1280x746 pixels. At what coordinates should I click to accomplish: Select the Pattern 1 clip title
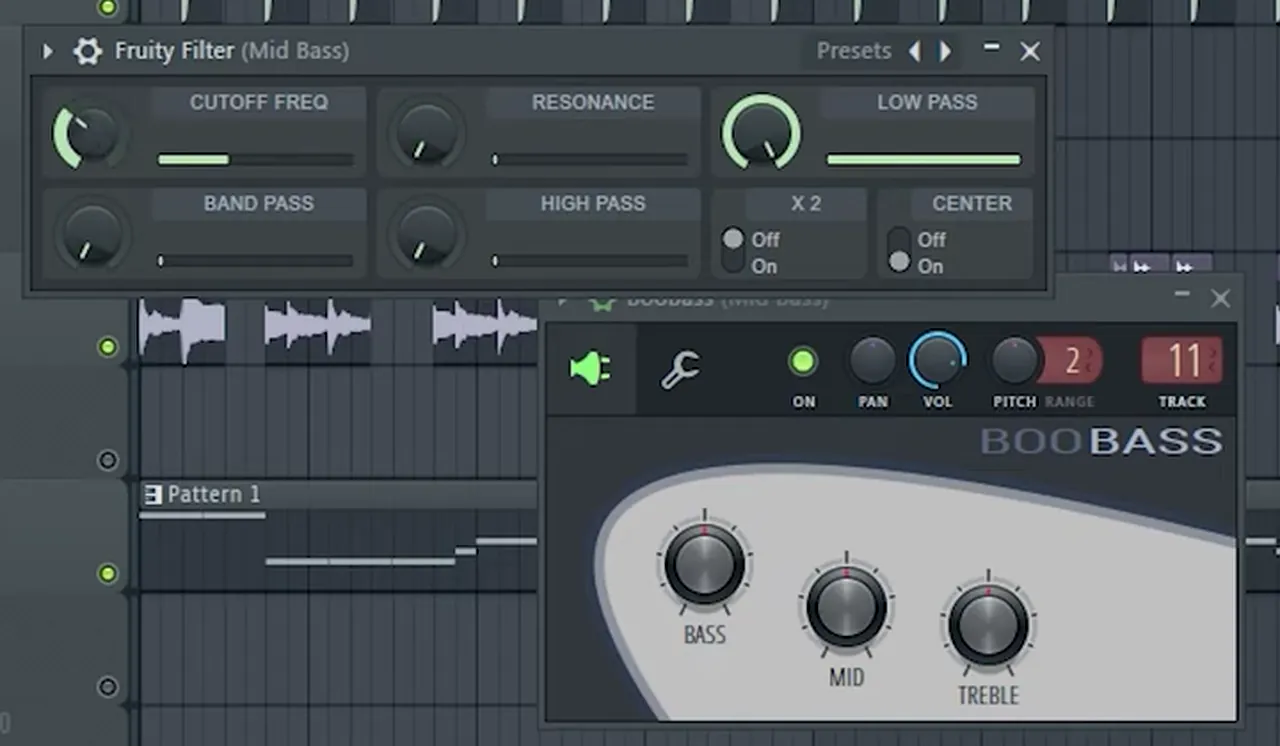tap(213, 494)
